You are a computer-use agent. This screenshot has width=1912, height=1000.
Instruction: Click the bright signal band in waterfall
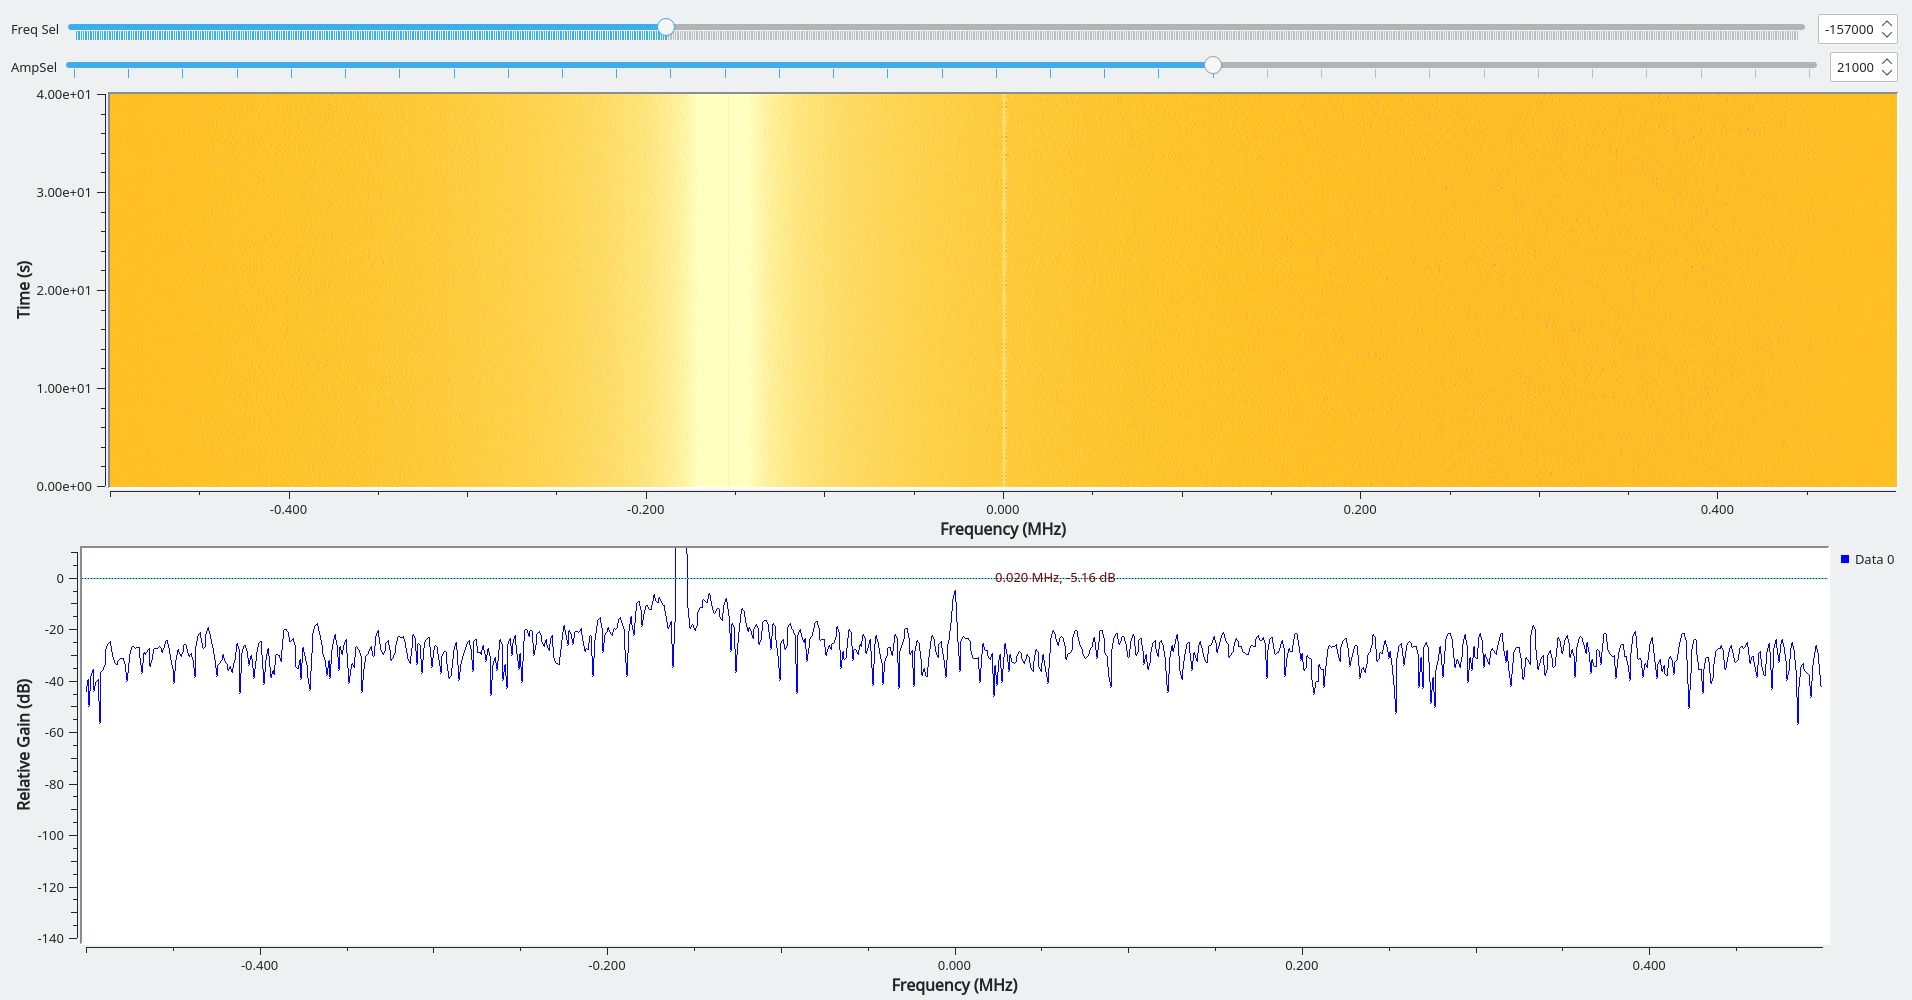pyautogui.click(x=722, y=290)
